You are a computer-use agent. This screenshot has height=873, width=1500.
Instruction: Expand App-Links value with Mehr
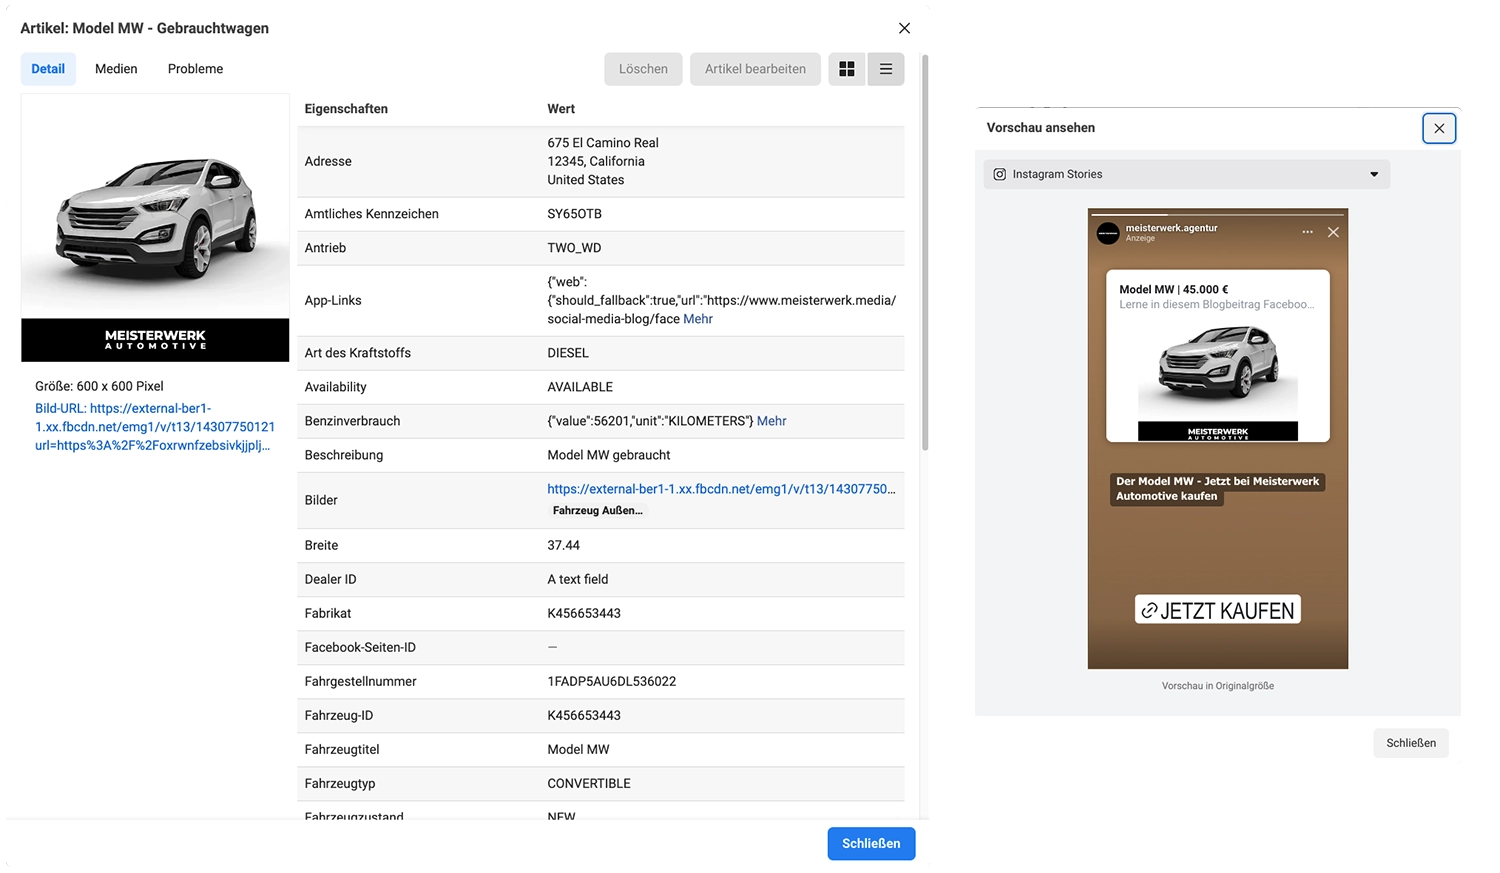tap(698, 319)
